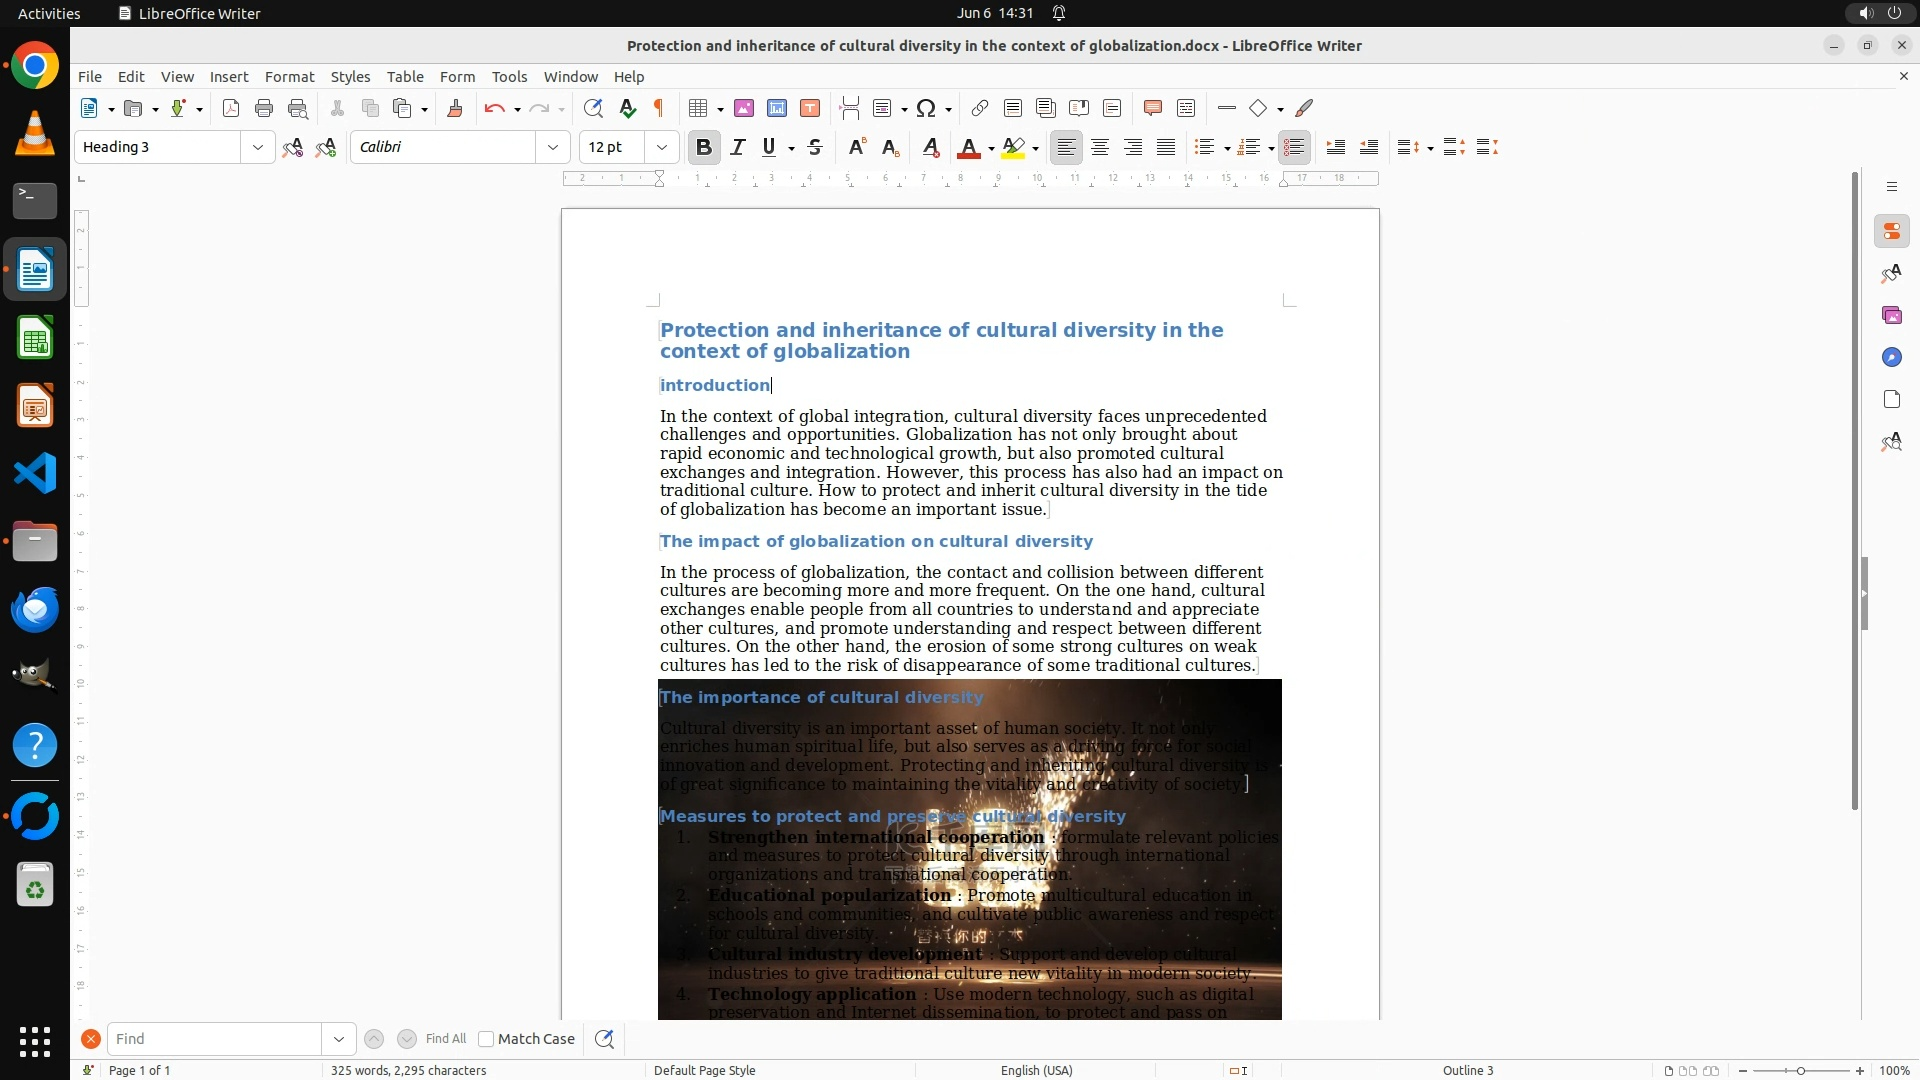Screen dimensions: 1920x1080
Task: Expand the Calibri font name dropdown
Action: (553, 148)
